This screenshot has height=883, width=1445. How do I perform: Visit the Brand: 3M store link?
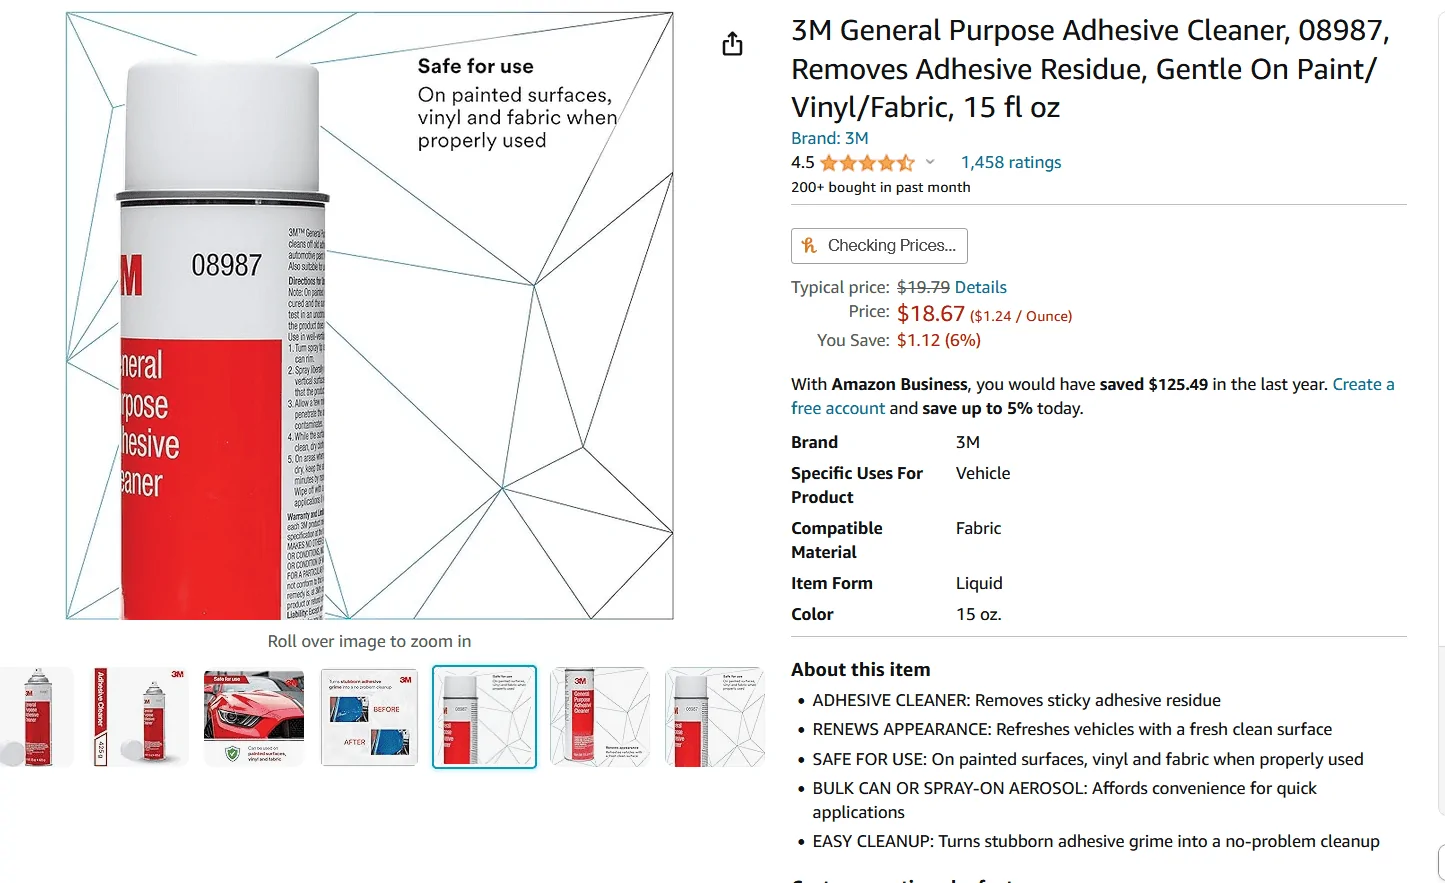[x=830, y=138]
